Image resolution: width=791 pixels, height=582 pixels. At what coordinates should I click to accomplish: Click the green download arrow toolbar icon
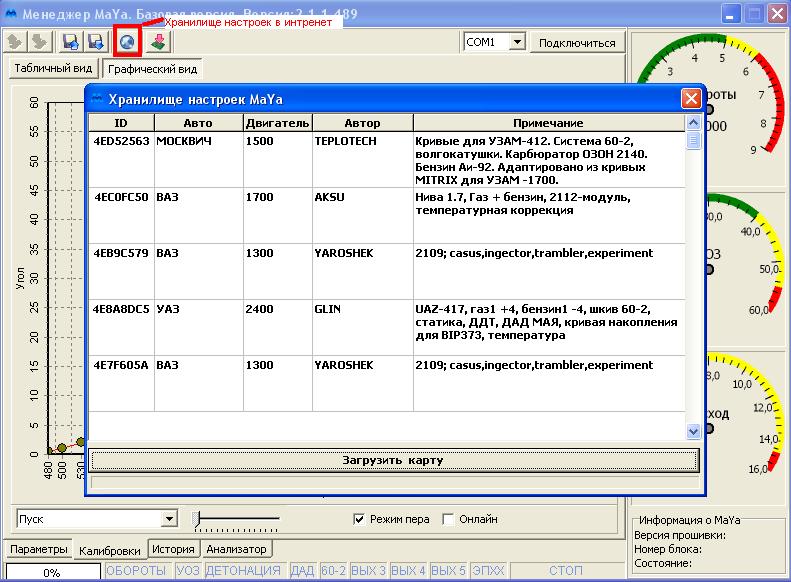[158, 42]
